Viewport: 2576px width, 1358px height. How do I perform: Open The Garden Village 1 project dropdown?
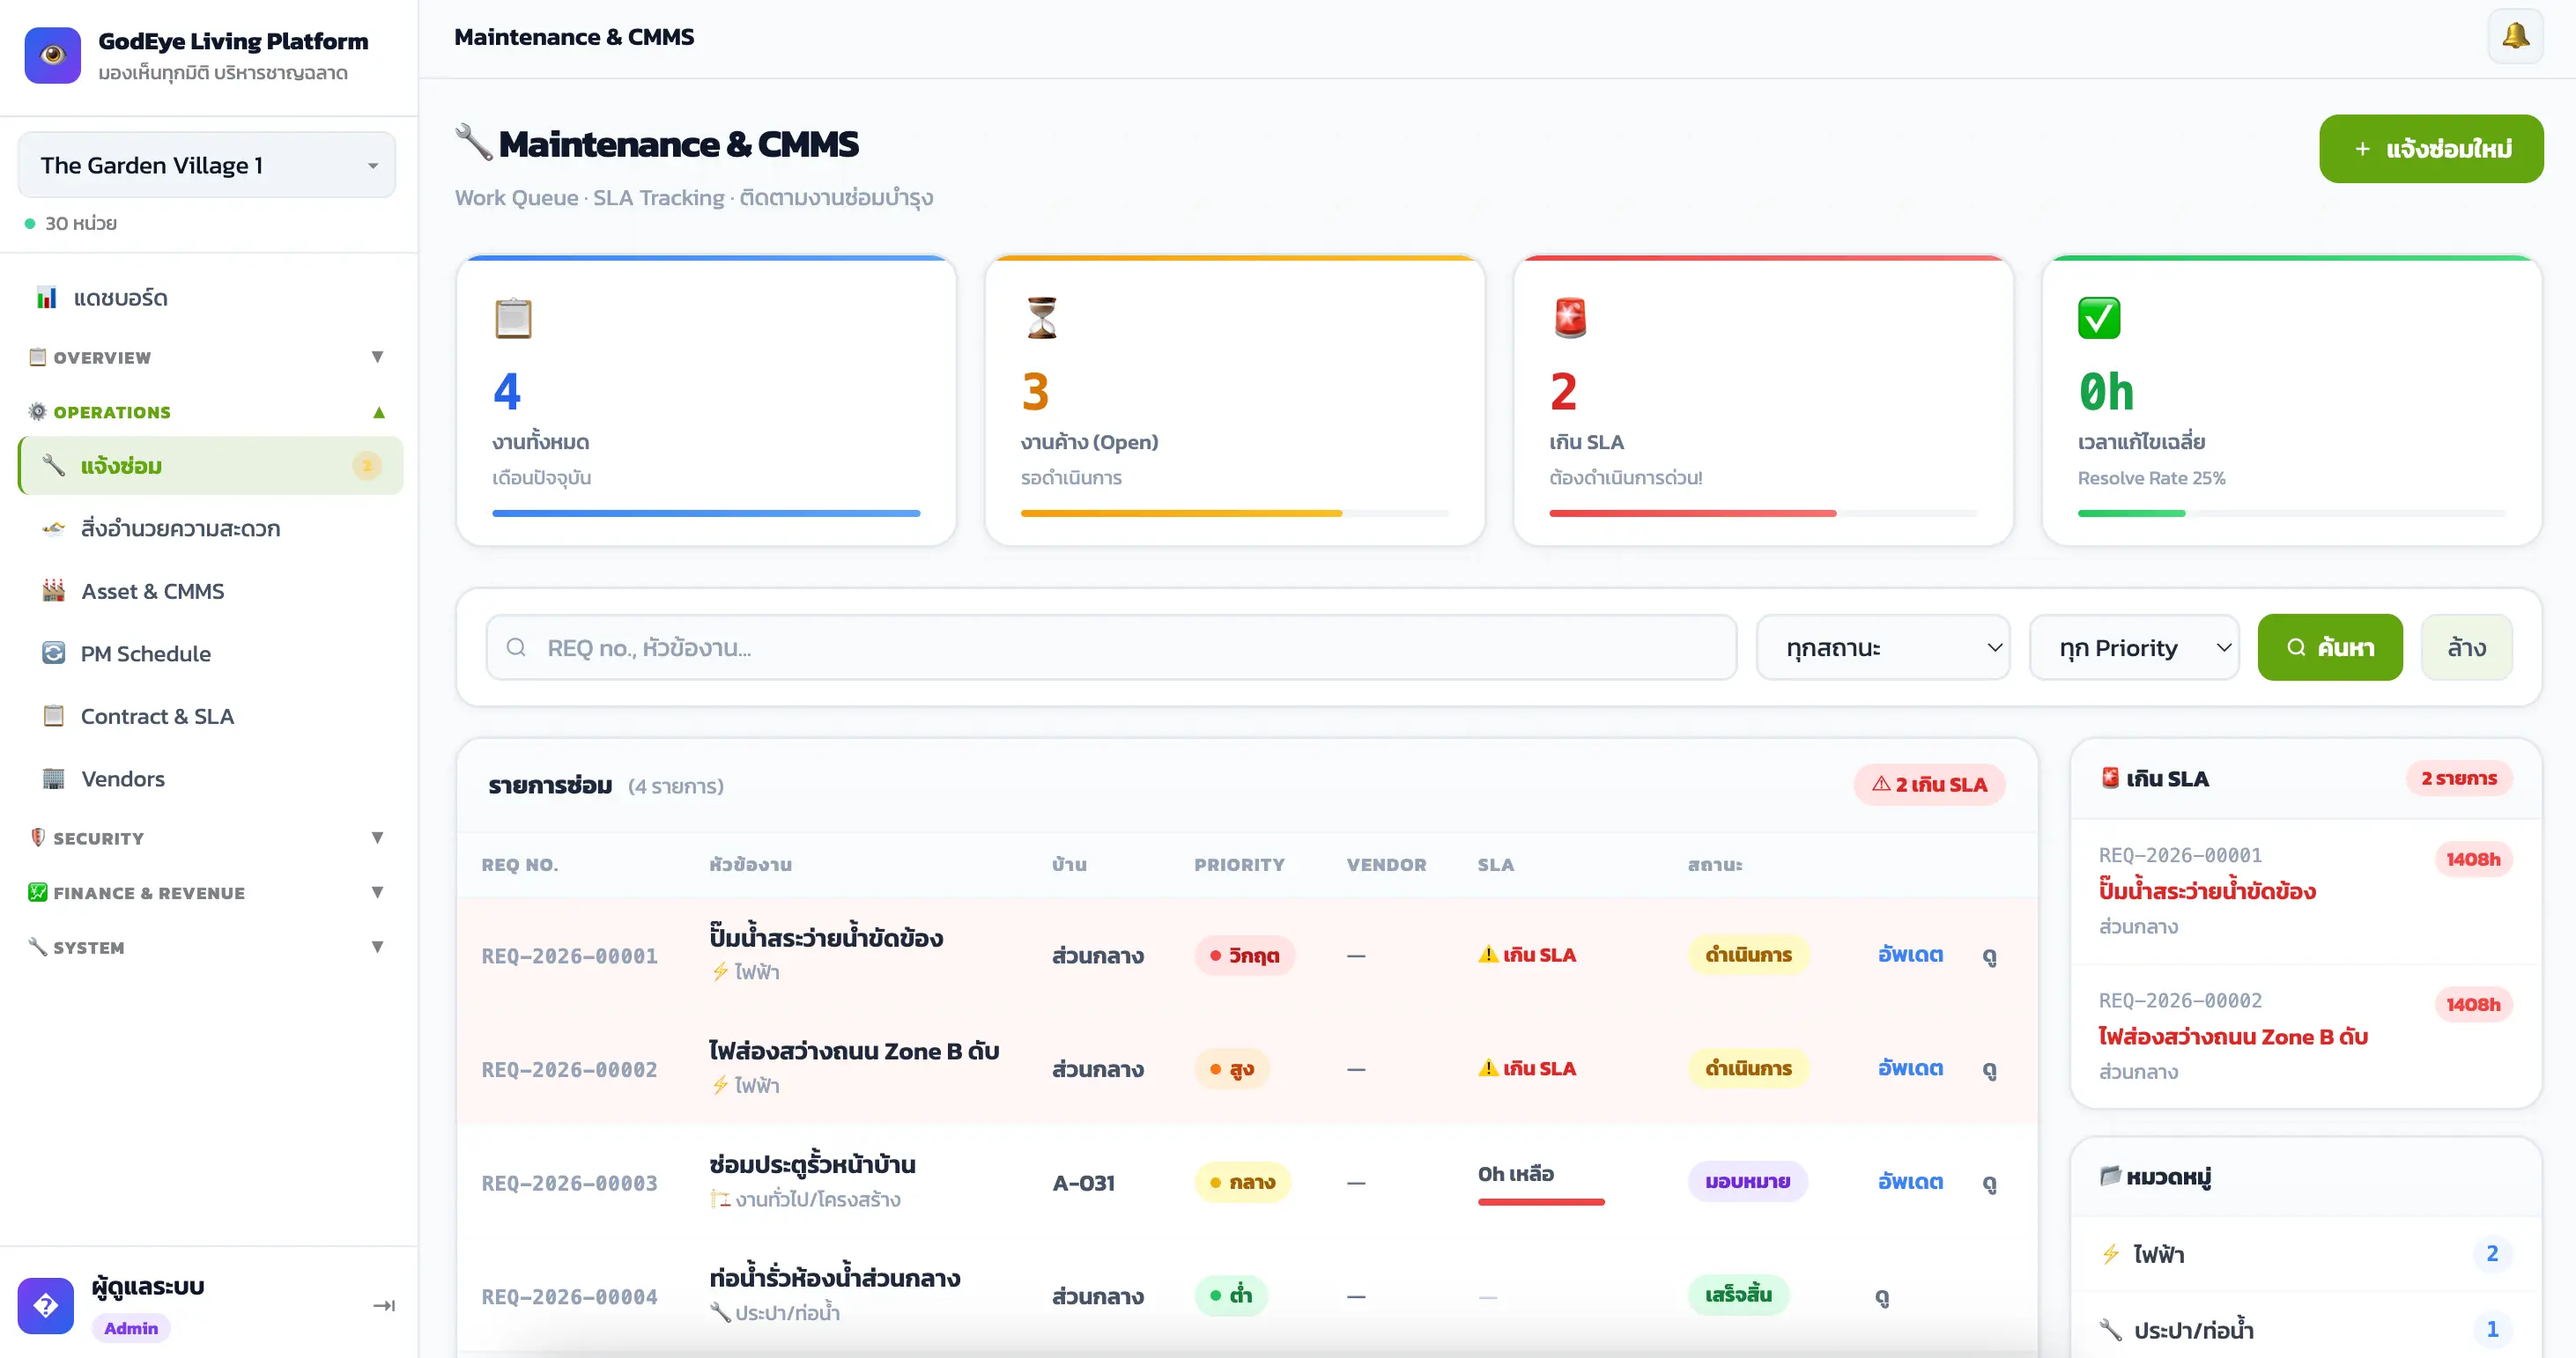207,165
